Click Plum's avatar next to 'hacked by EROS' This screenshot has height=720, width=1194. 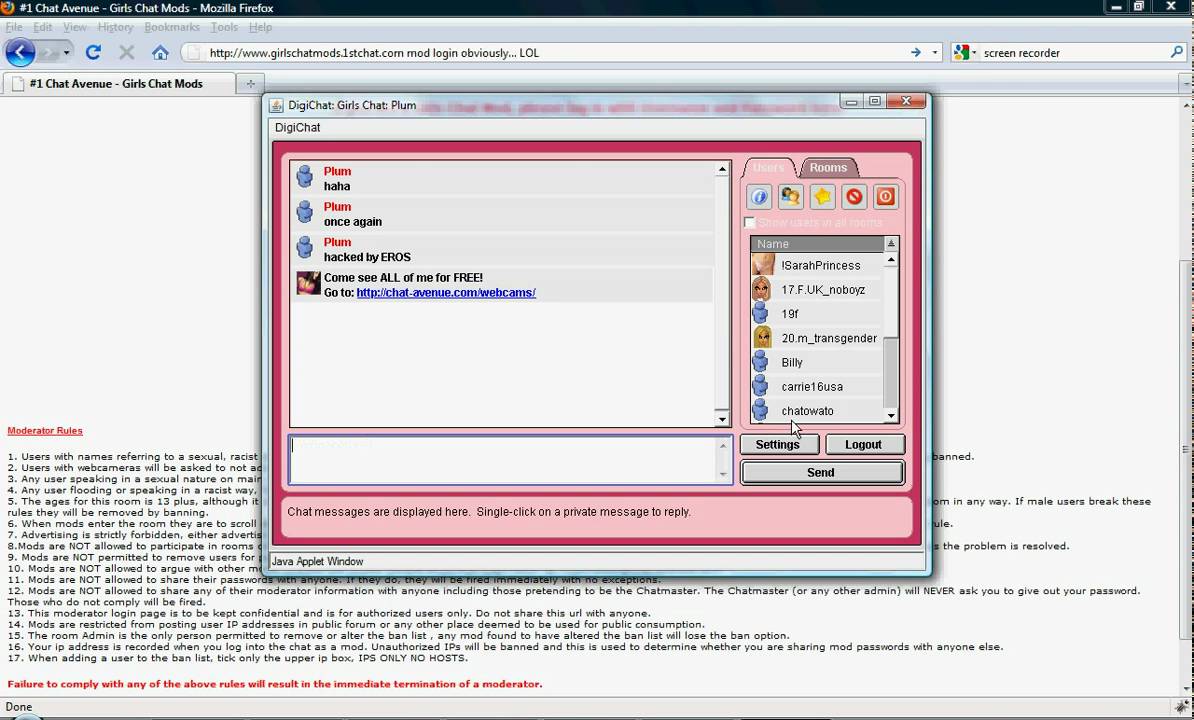tap(305, 247)
